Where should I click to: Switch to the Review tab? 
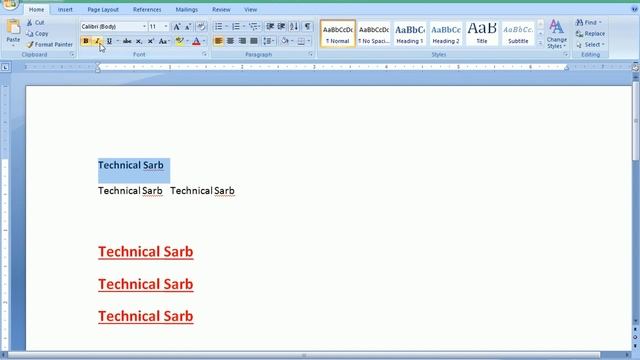coord(221,9)
